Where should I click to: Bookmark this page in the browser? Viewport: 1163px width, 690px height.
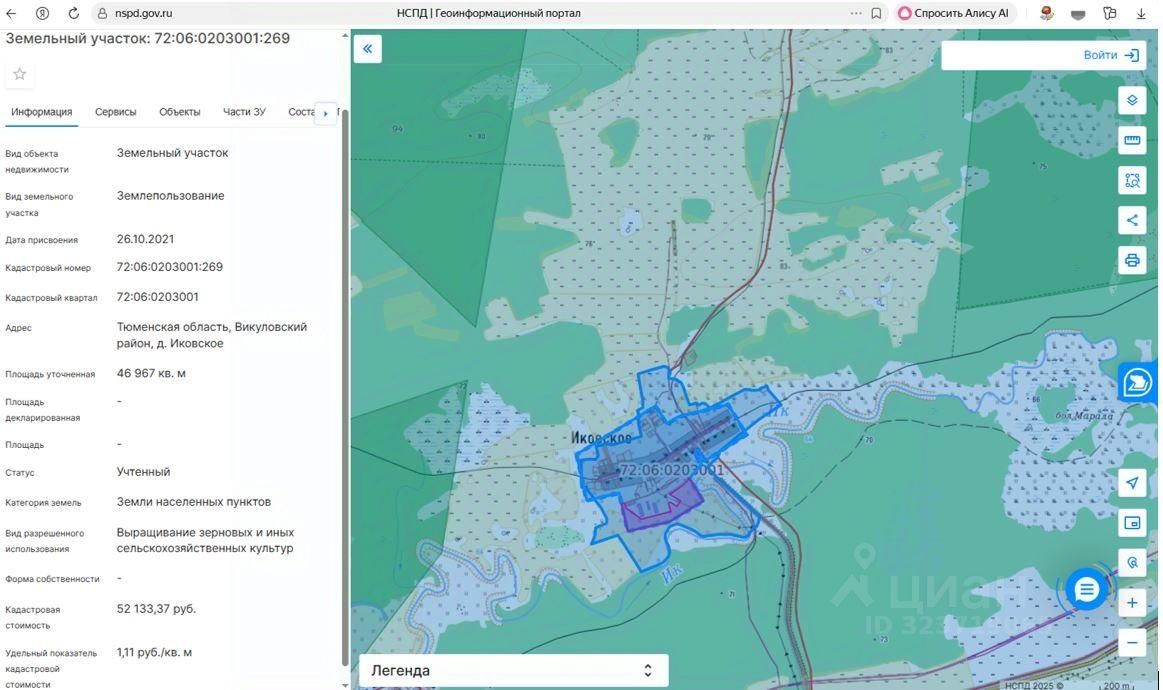point(876,14)
